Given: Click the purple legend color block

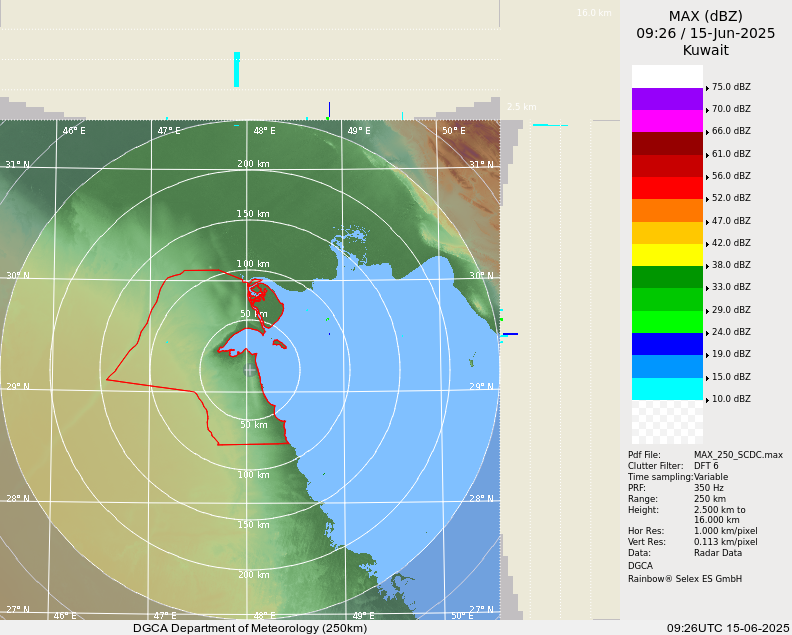Looking at the screenshot, I should (667, 99).
